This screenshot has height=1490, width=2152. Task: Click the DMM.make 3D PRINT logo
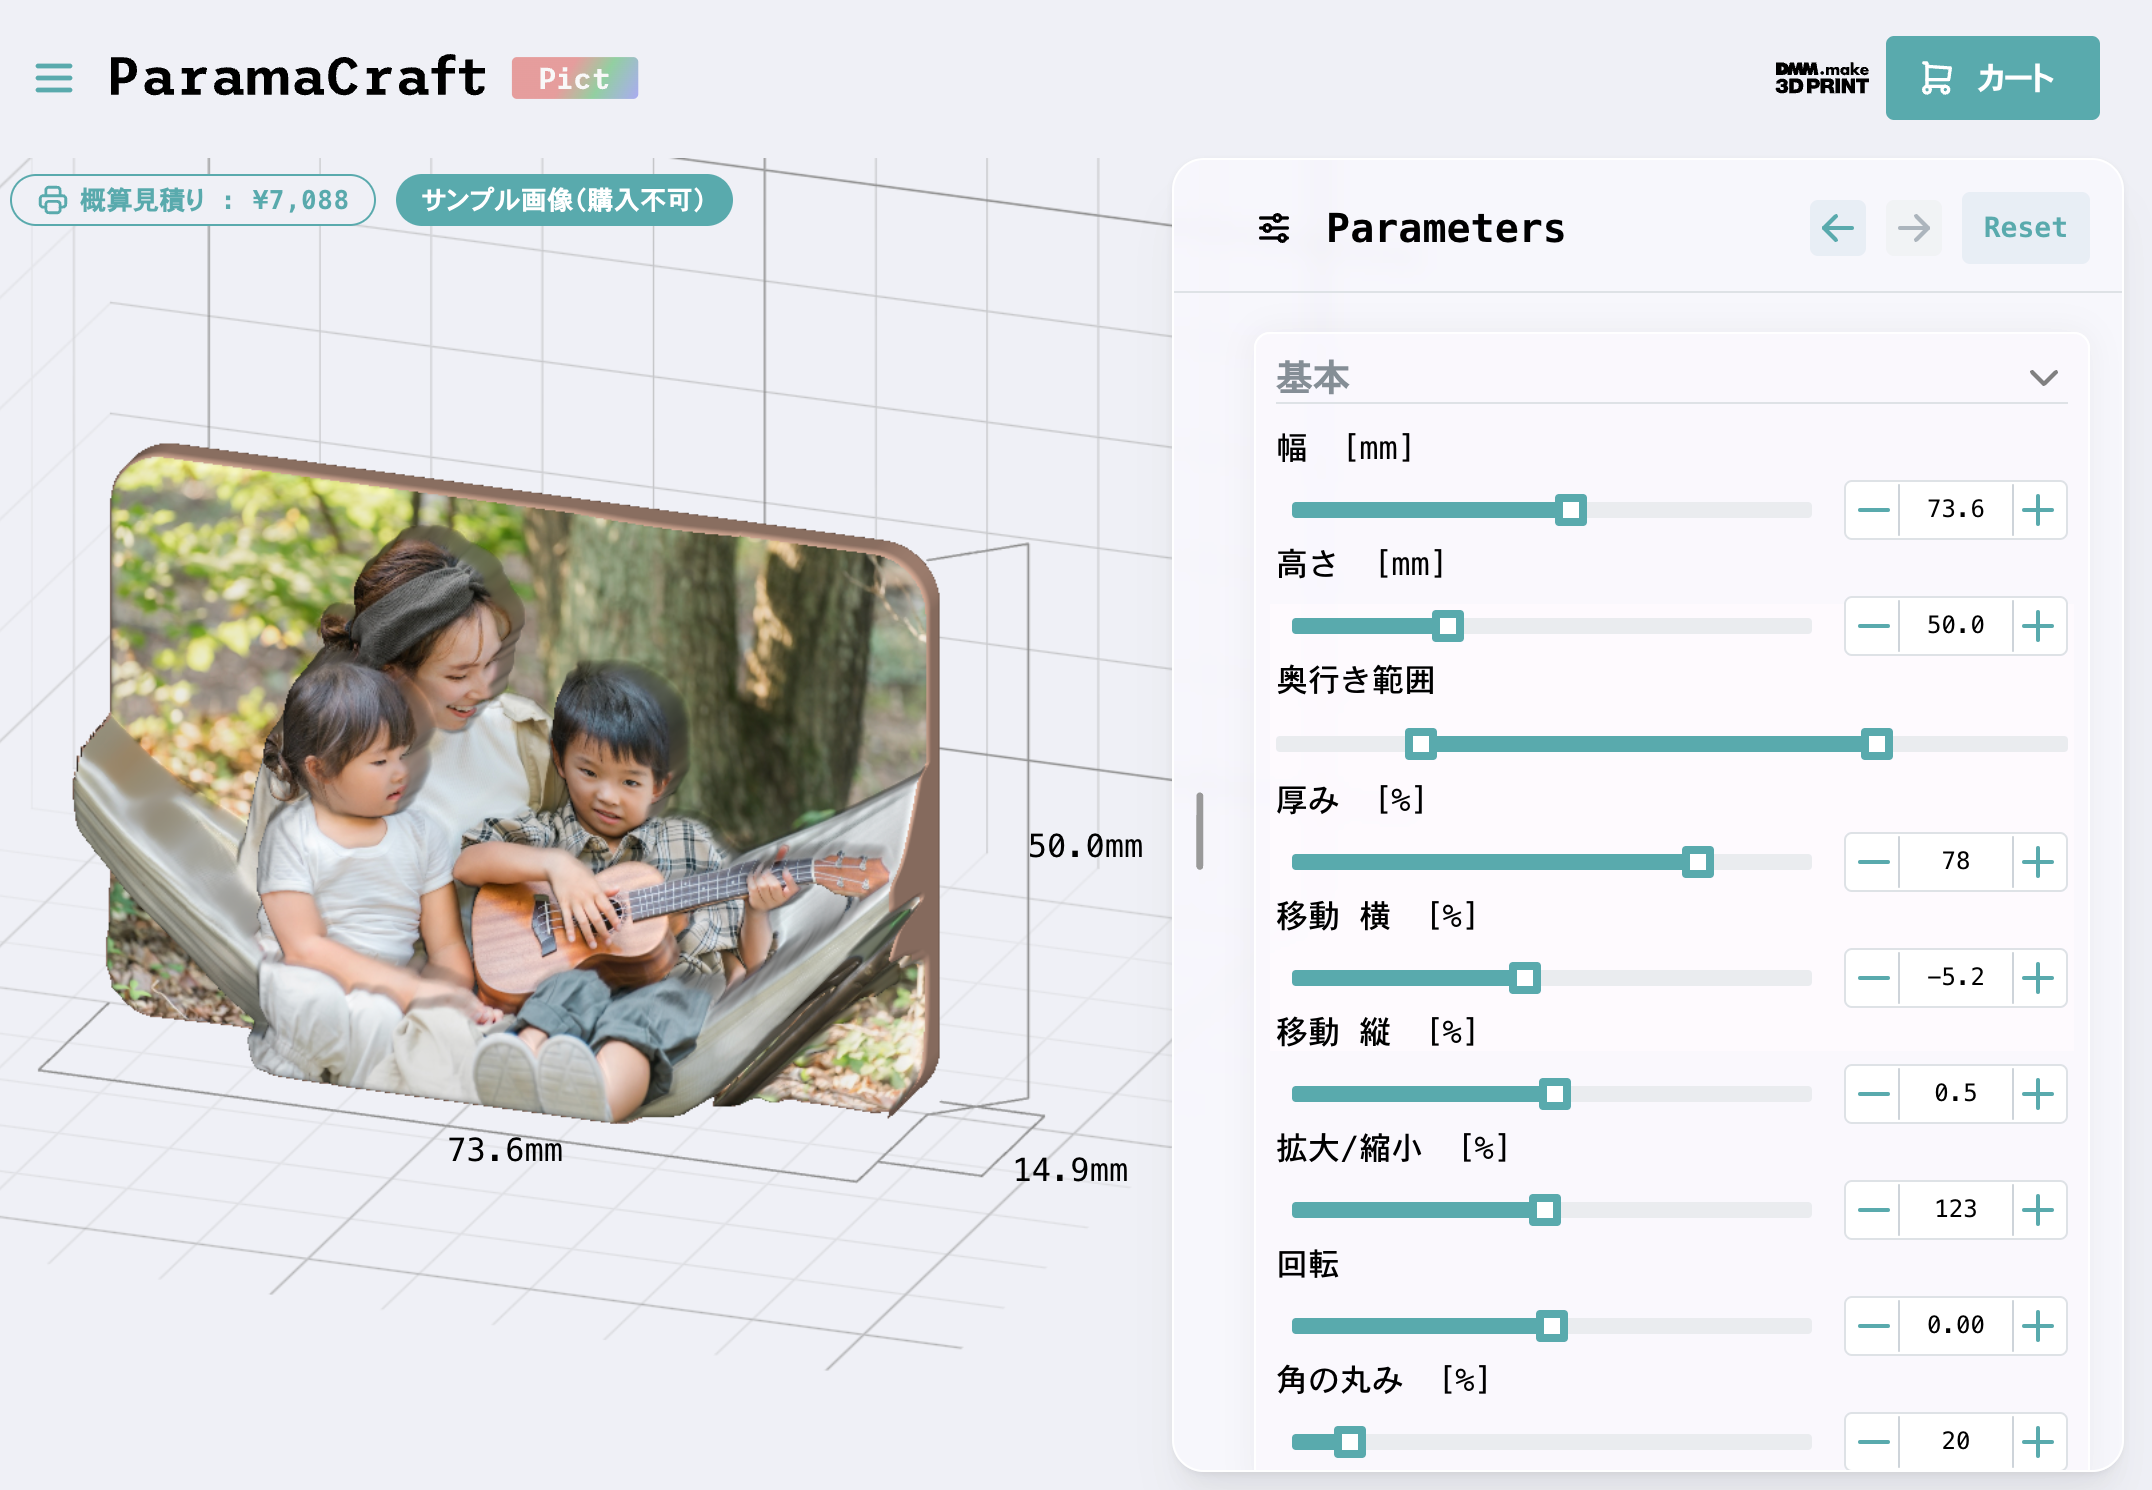coord(1821,78)
